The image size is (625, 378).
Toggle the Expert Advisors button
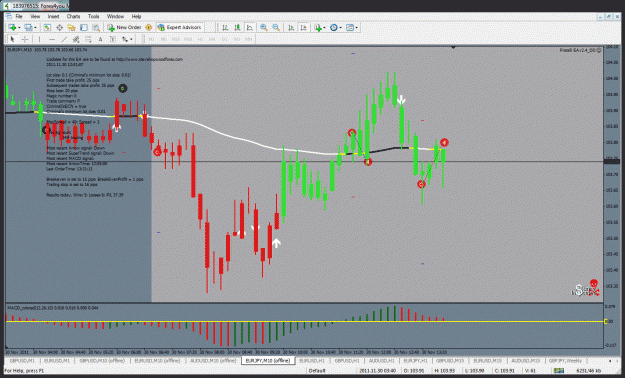point(180,28)
